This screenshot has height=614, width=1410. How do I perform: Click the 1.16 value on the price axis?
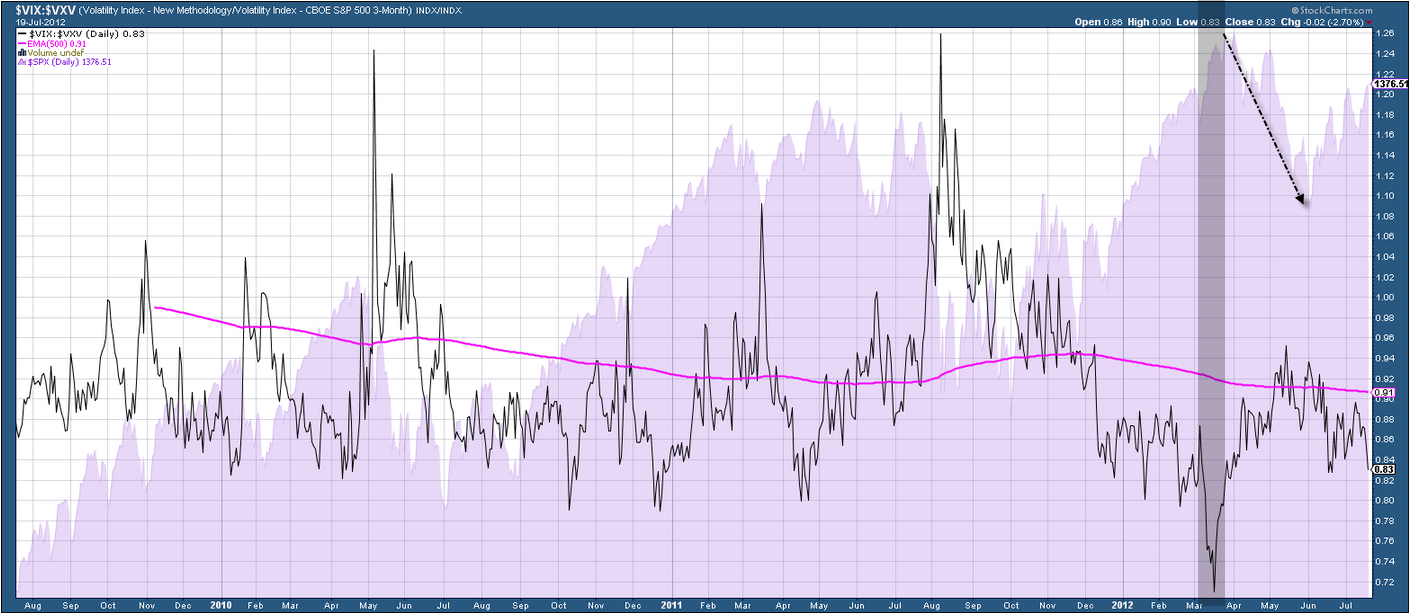coord(1385,134)
